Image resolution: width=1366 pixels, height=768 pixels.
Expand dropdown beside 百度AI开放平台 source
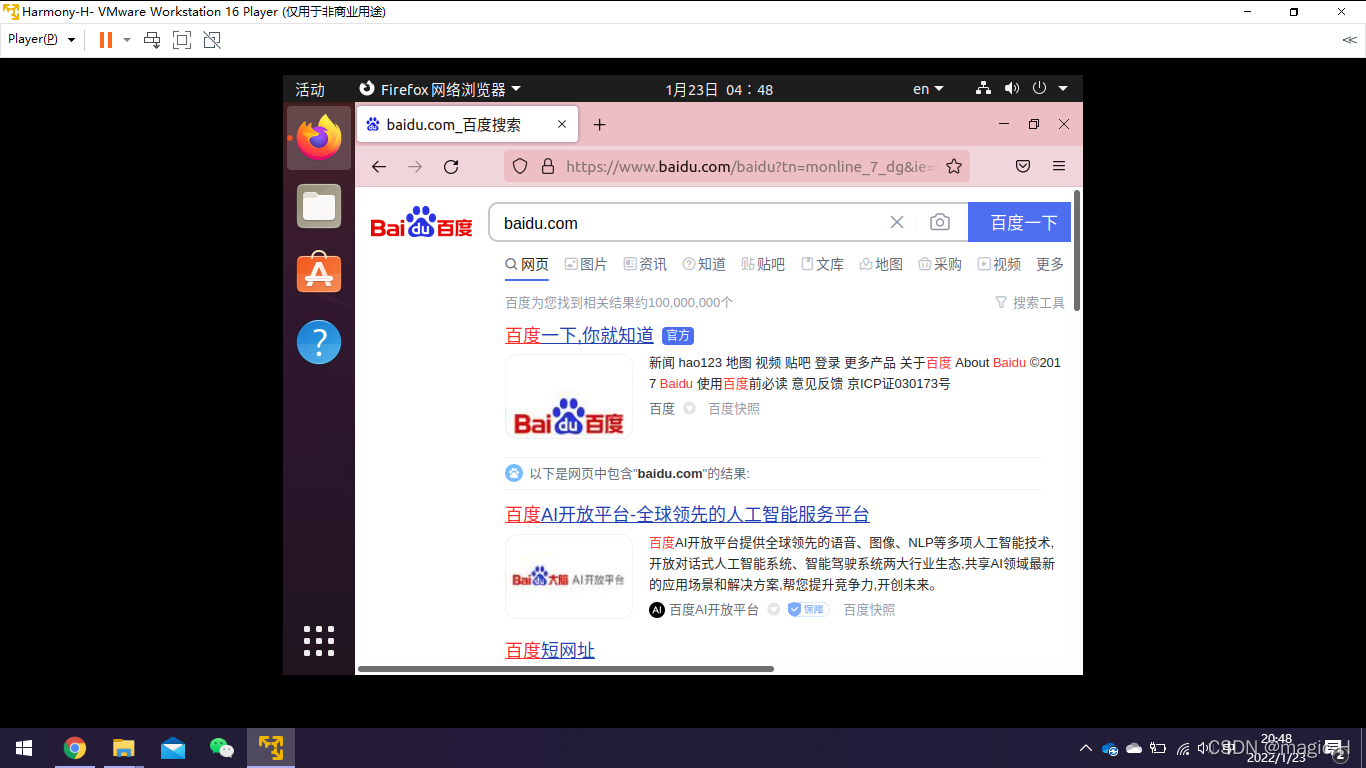(x=773, y=610)
